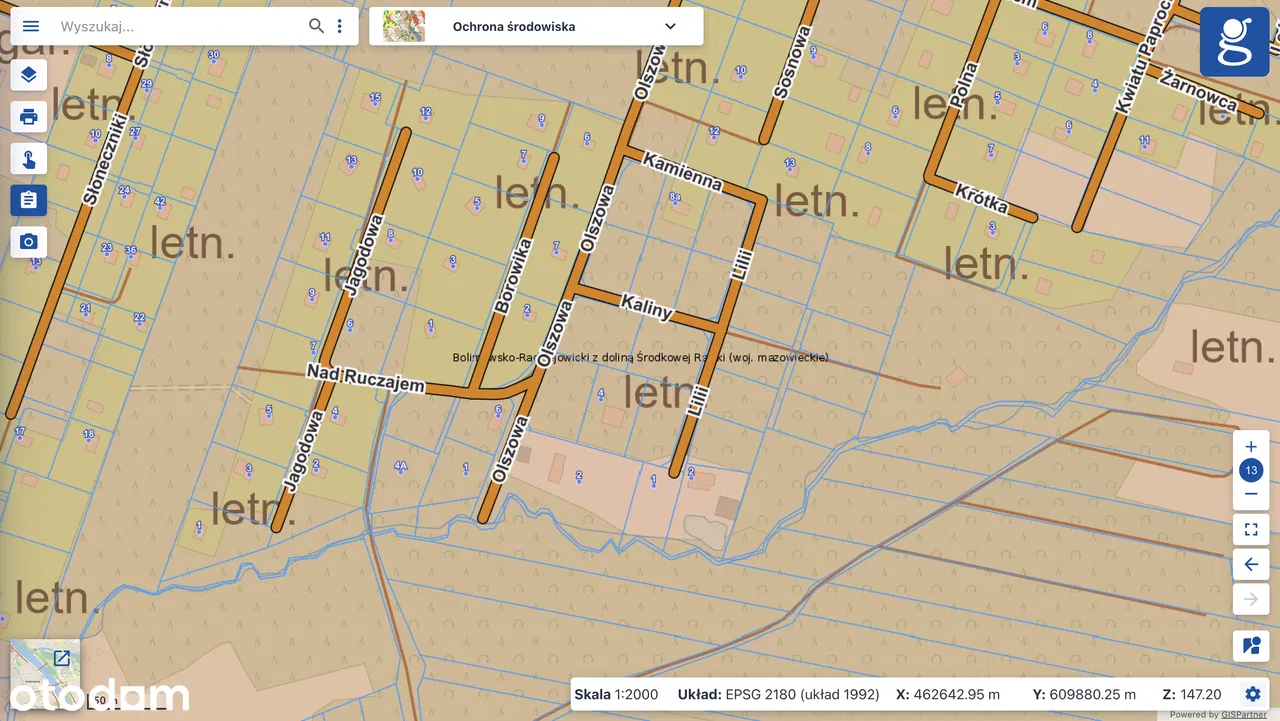Toggle the active clipboard report tool
This screenshot has height=721, width=1280.
(29, 200)
